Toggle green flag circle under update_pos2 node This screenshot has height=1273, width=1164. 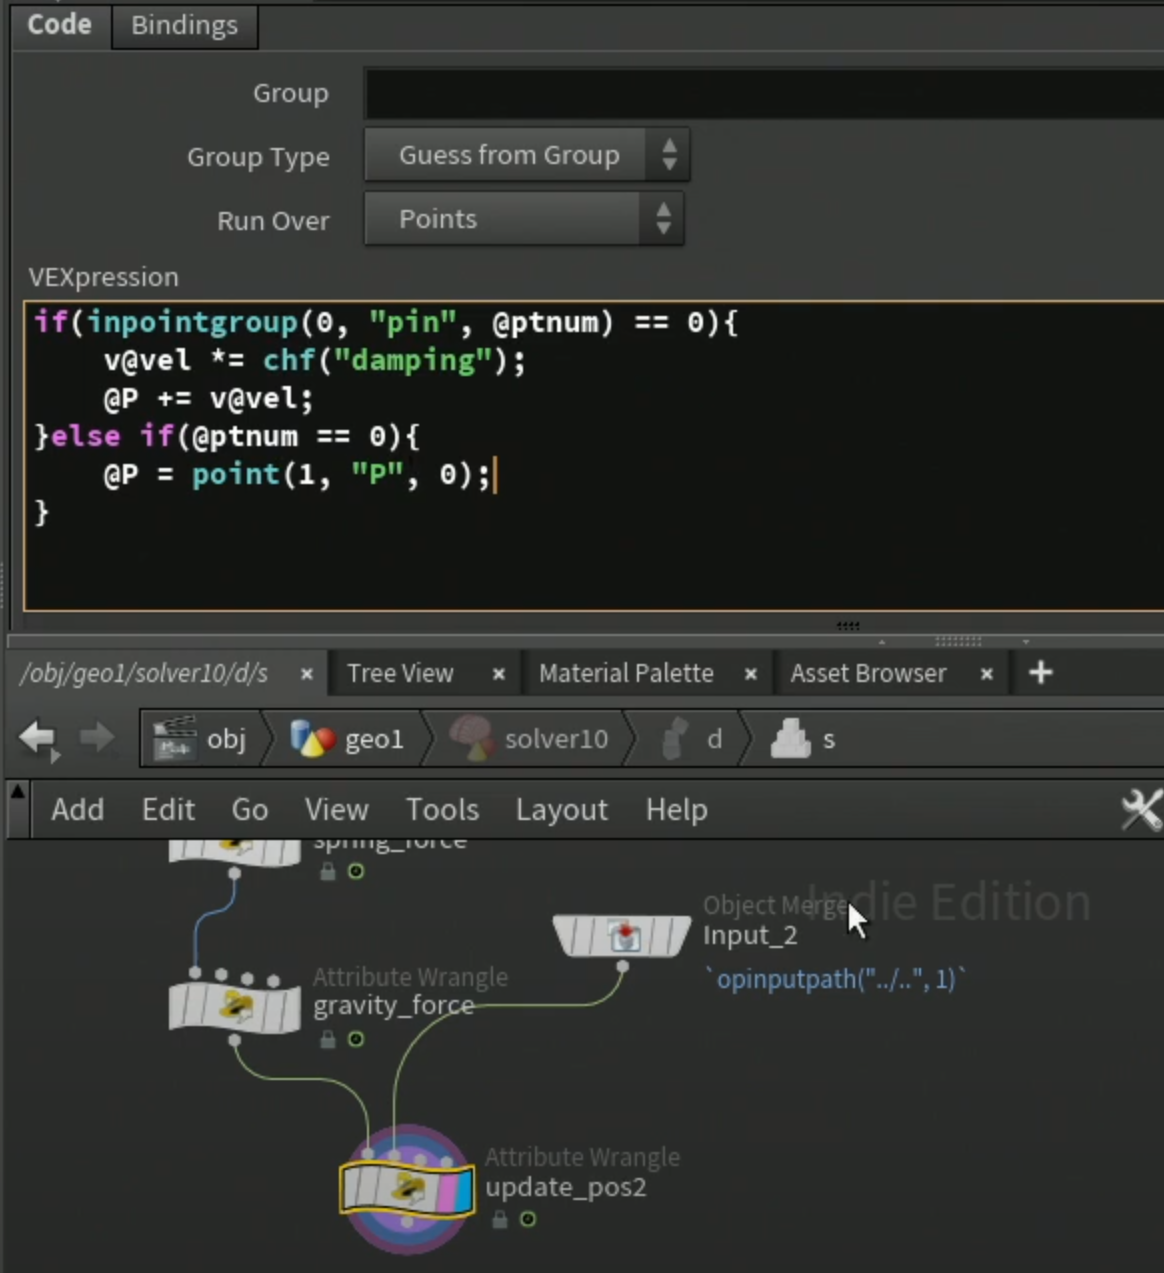coord(528,1219)
